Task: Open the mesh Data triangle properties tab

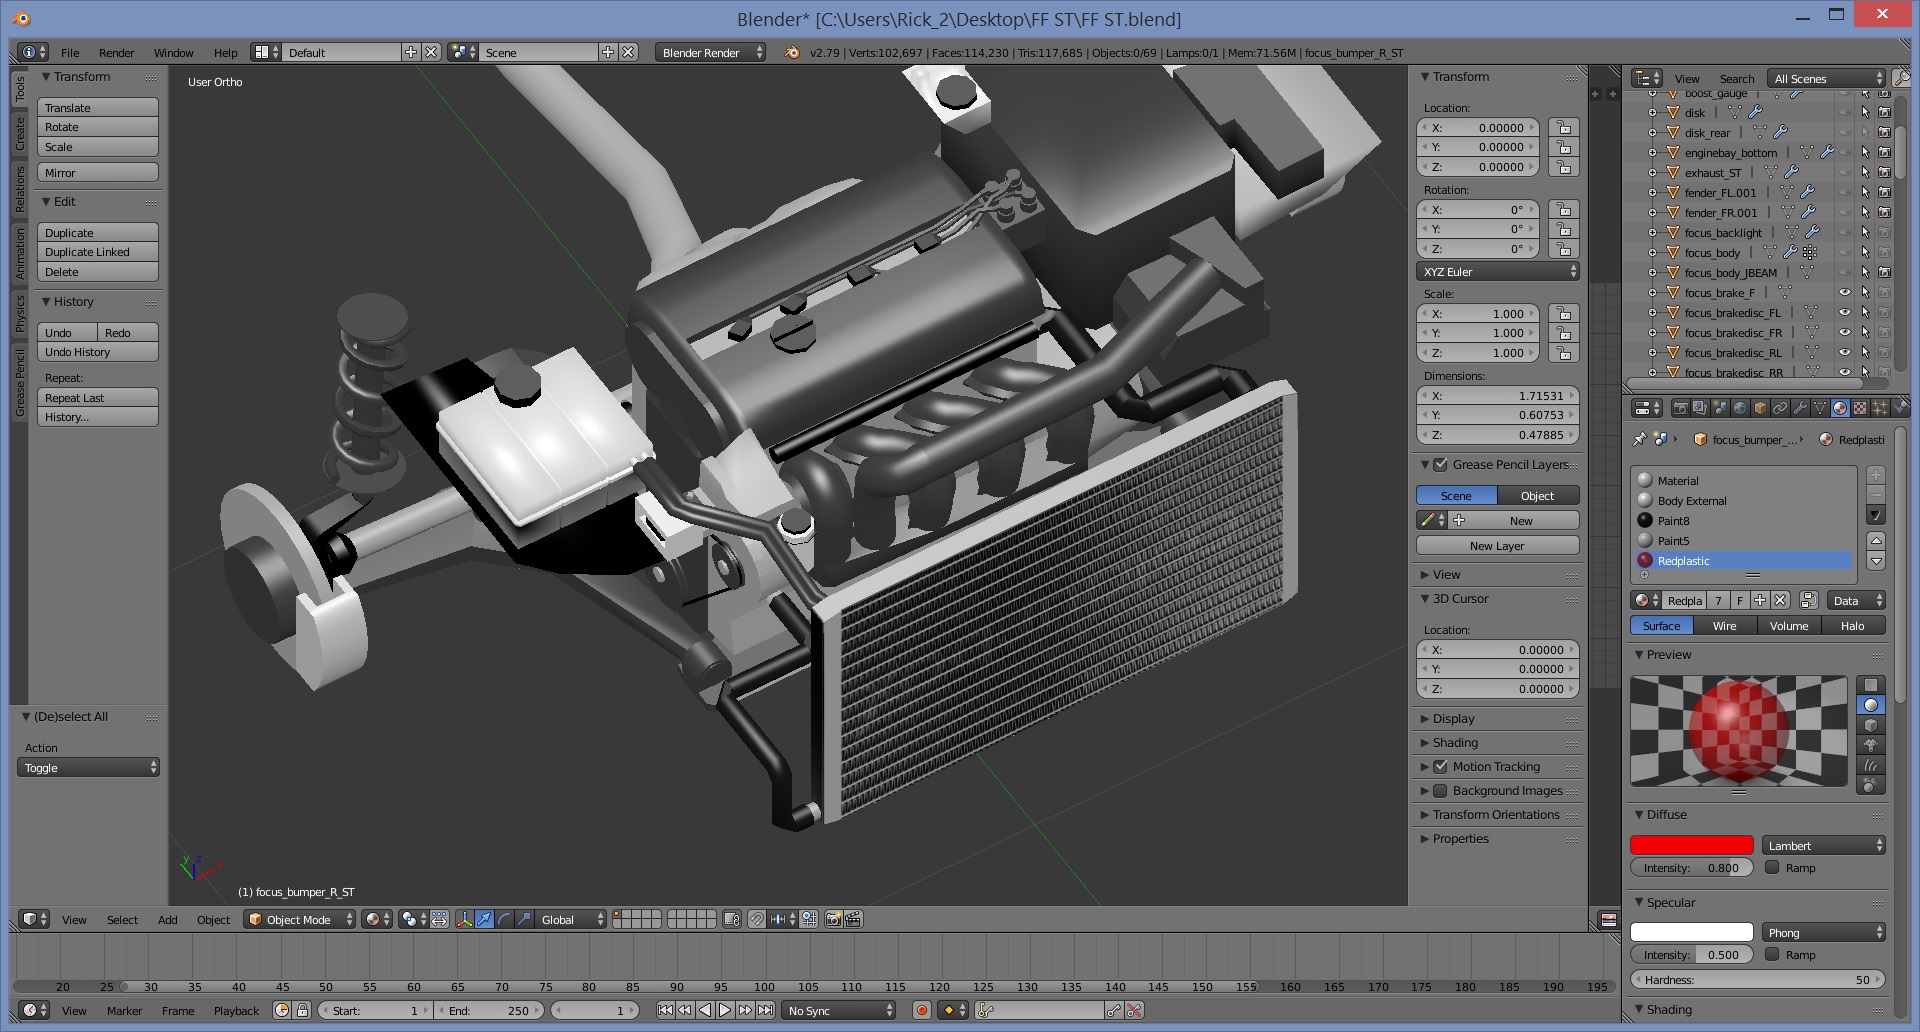Action: click(x=1820, y=408)
